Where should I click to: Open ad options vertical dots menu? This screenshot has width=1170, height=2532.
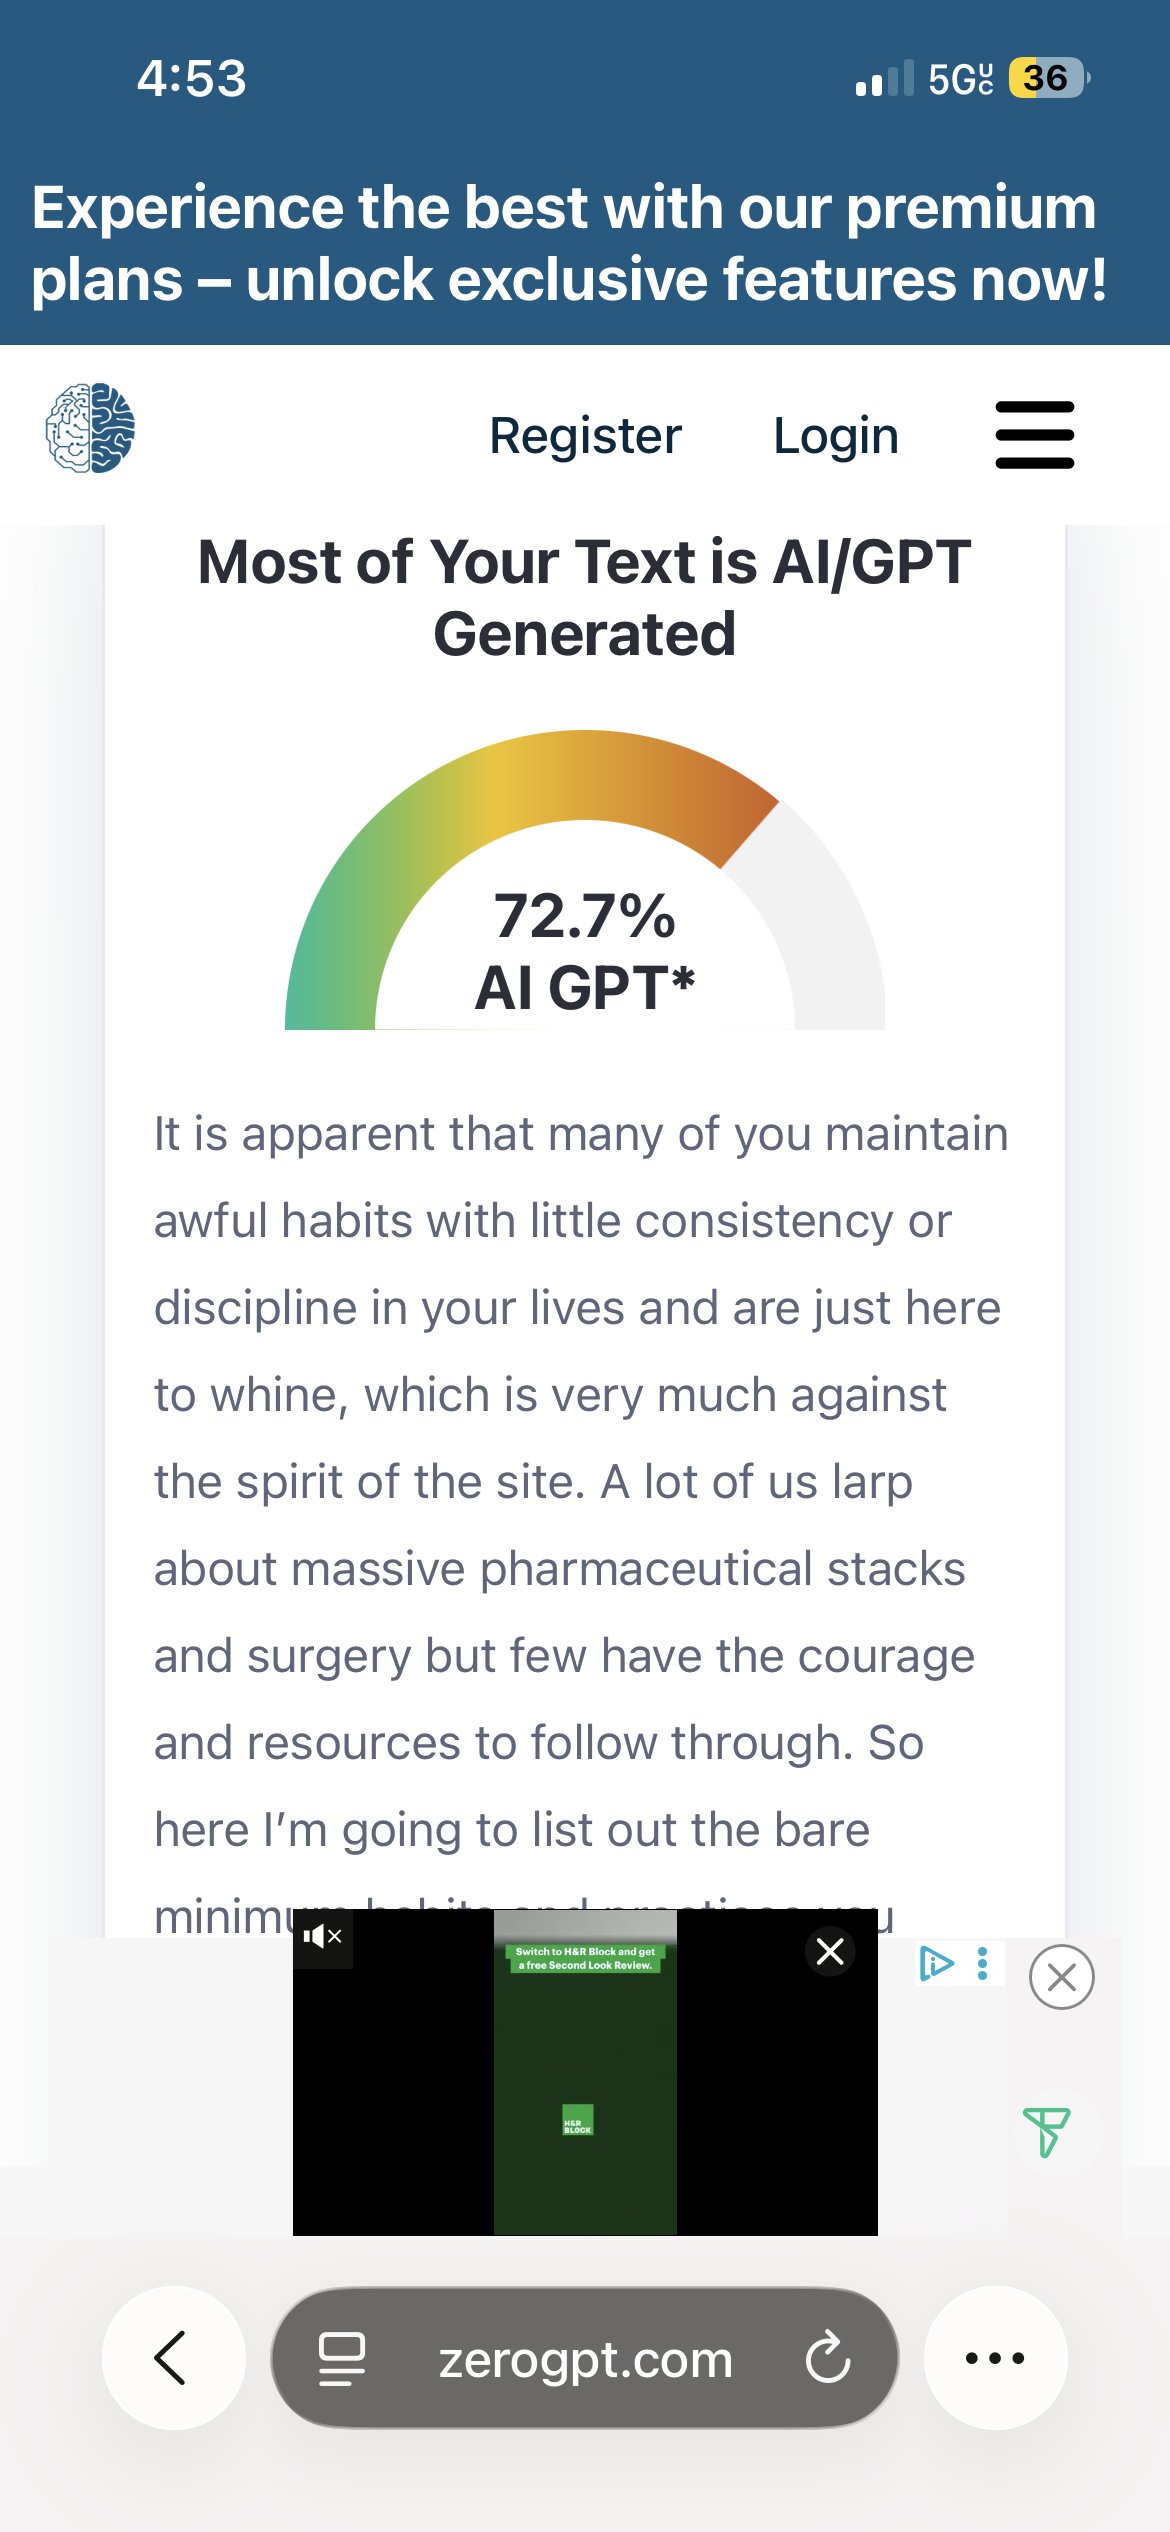pos(983,1964)
